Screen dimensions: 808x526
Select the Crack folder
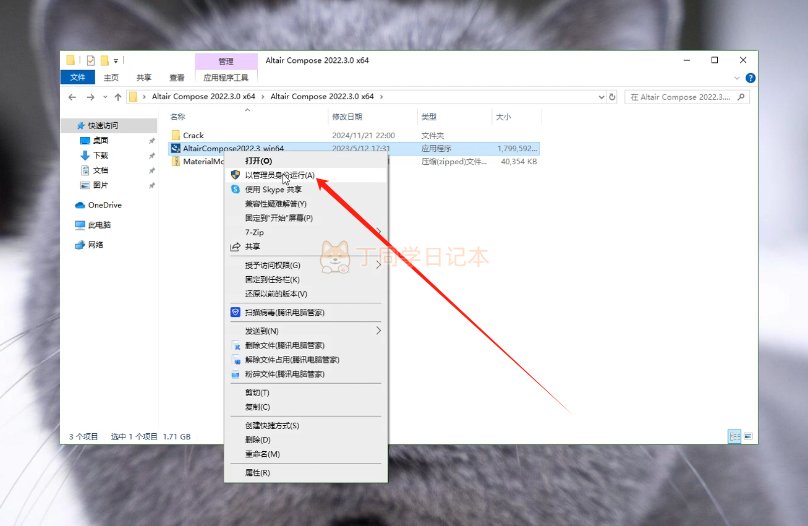click(x=193, y=135)
